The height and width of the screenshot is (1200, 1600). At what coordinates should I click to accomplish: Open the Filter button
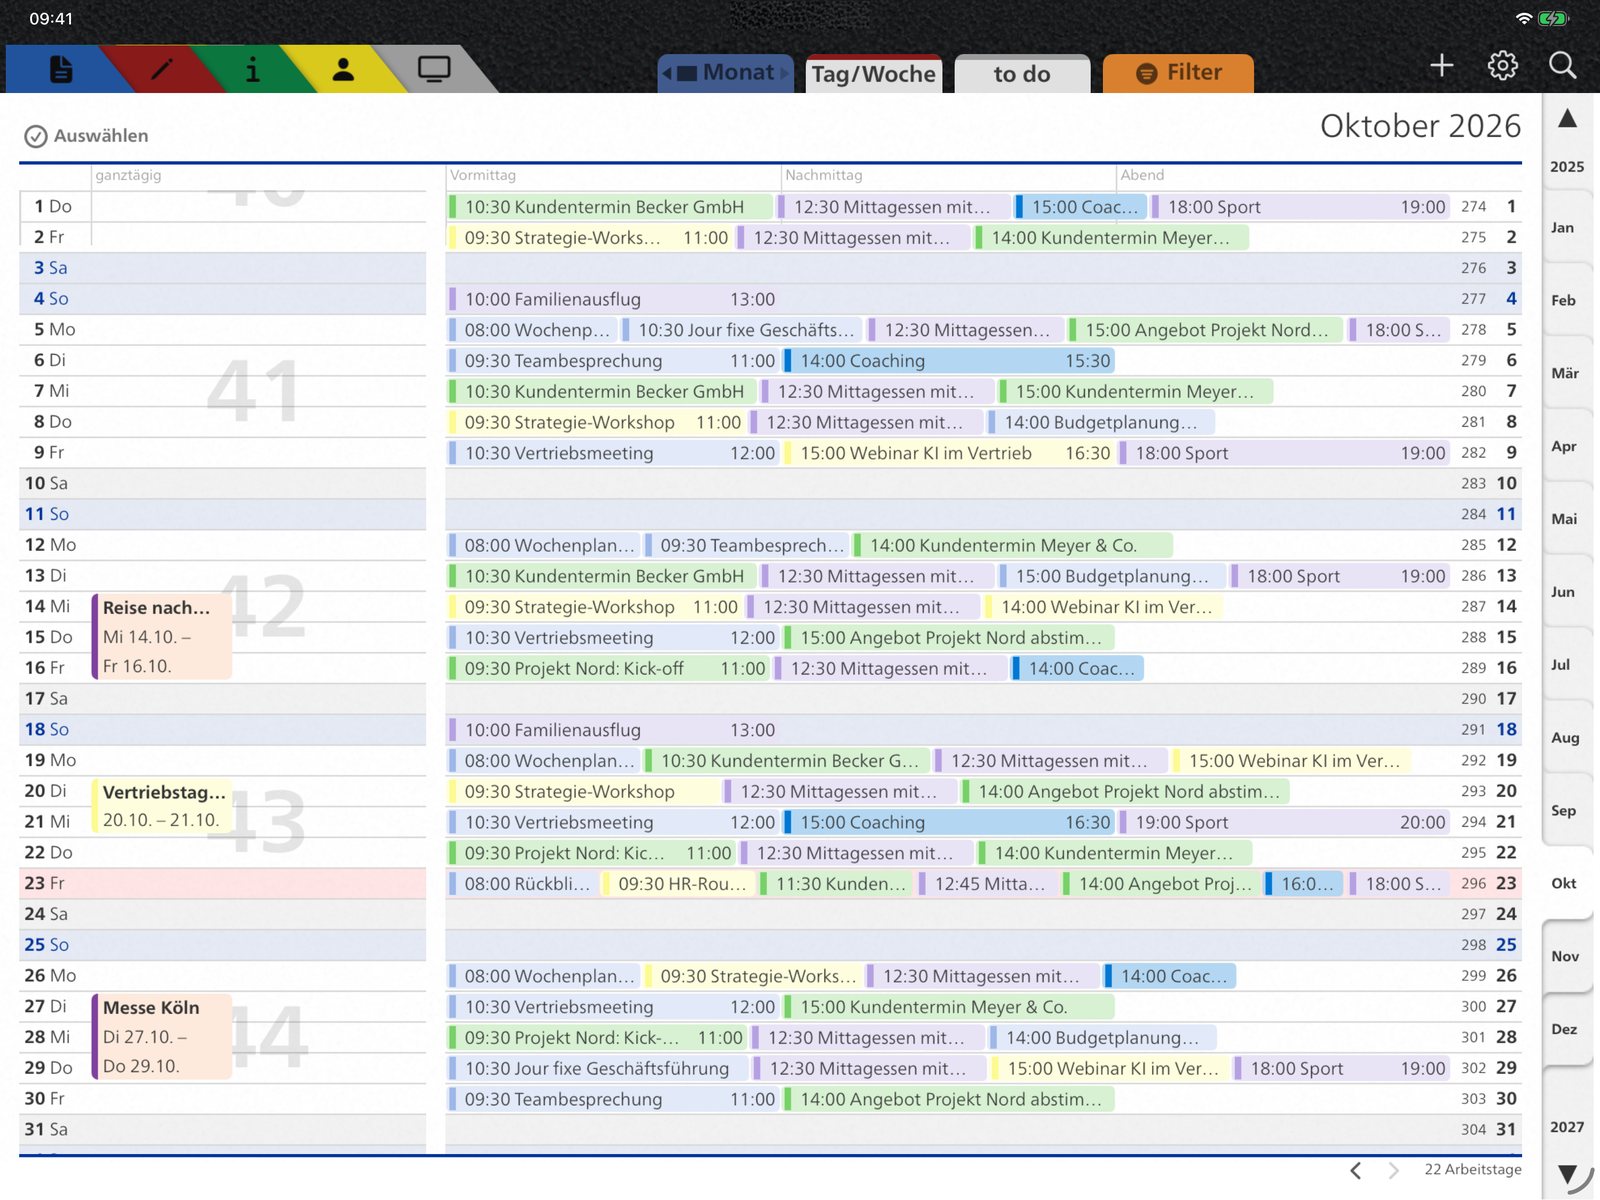tap(1178, 73)
